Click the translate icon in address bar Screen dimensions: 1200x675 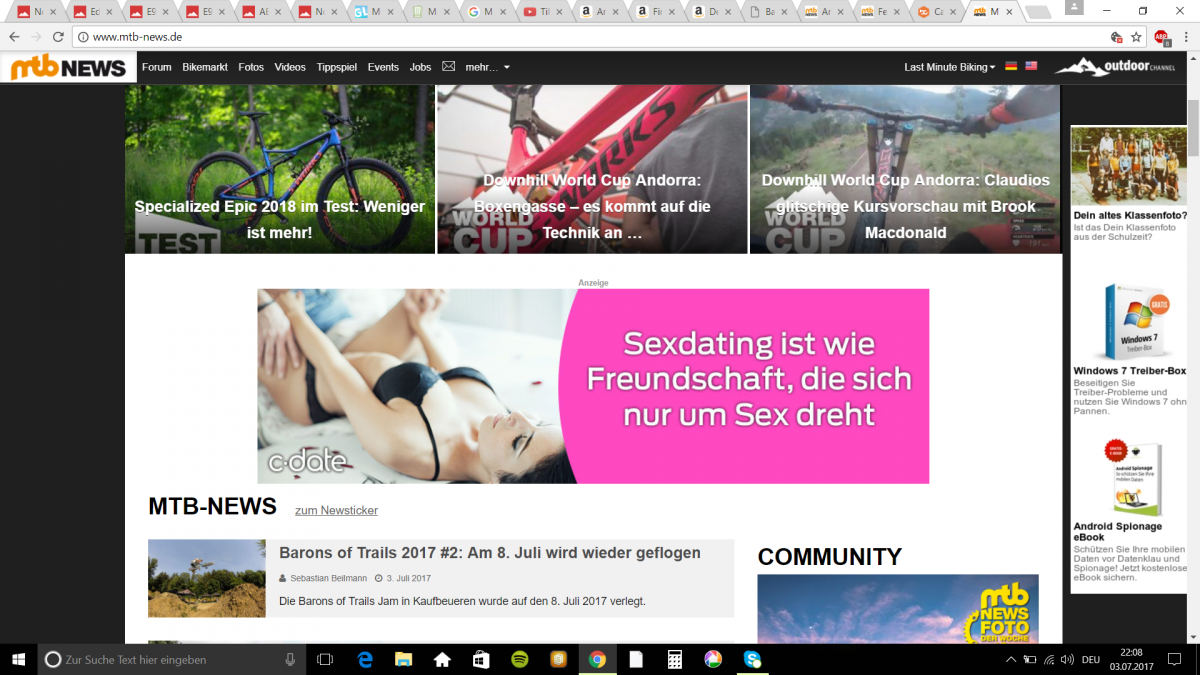[1116, 37]
